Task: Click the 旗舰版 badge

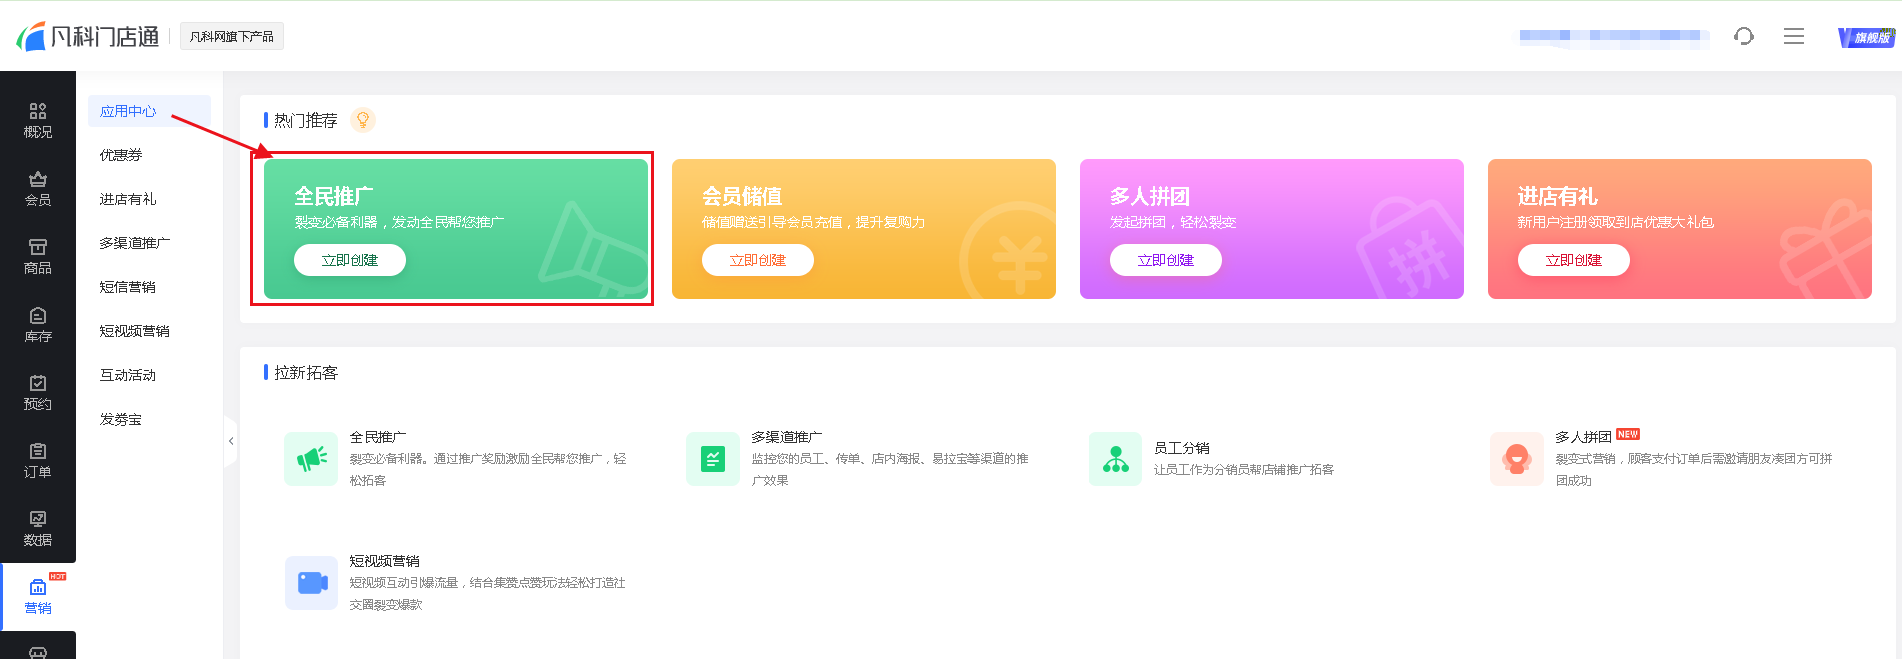Action: tap(1866, 37)
